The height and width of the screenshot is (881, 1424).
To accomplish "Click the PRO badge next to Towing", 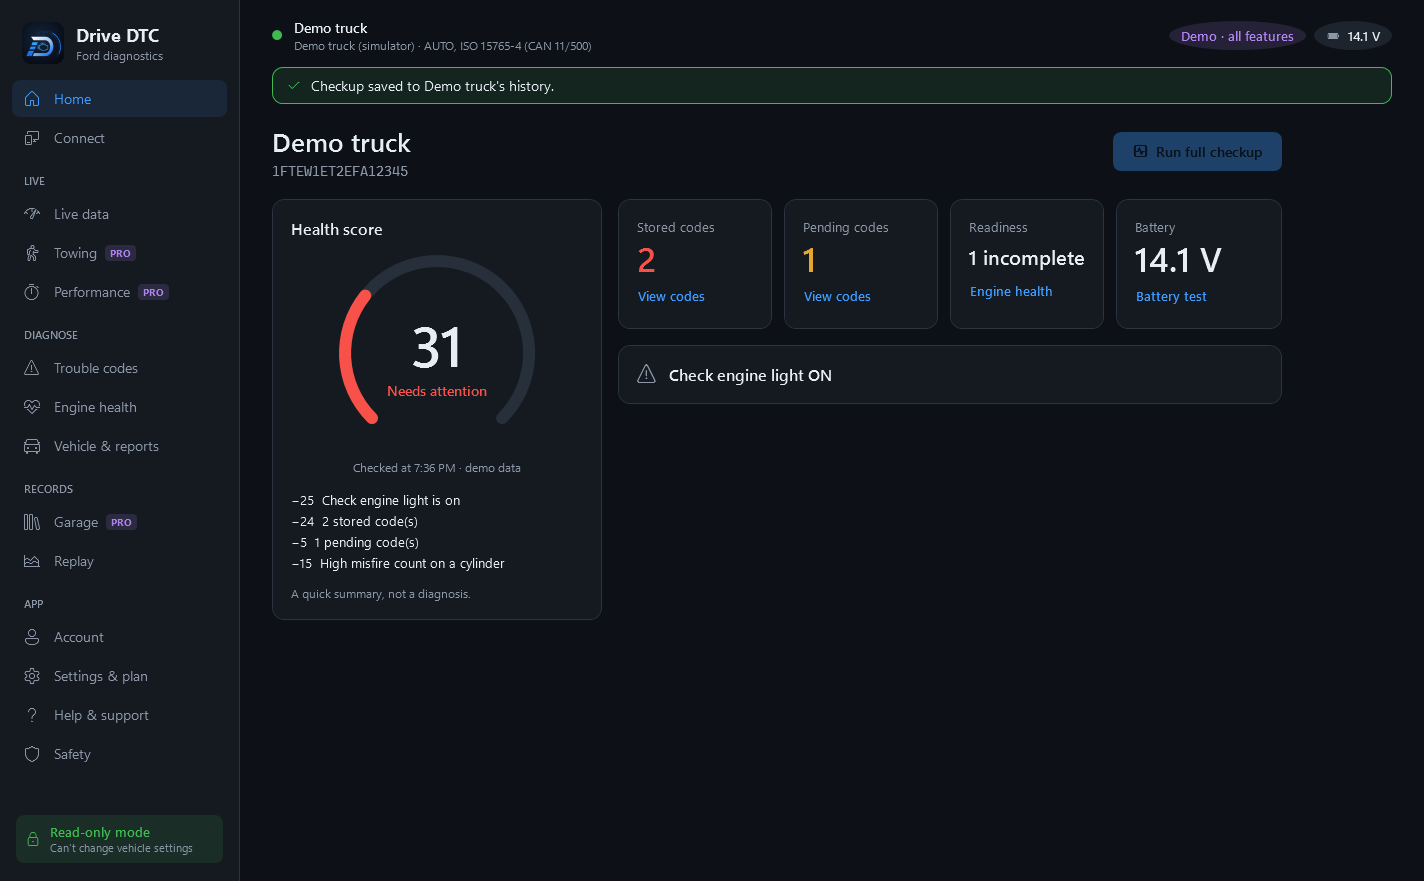I will pyautogui.click(x=121, y=254).
